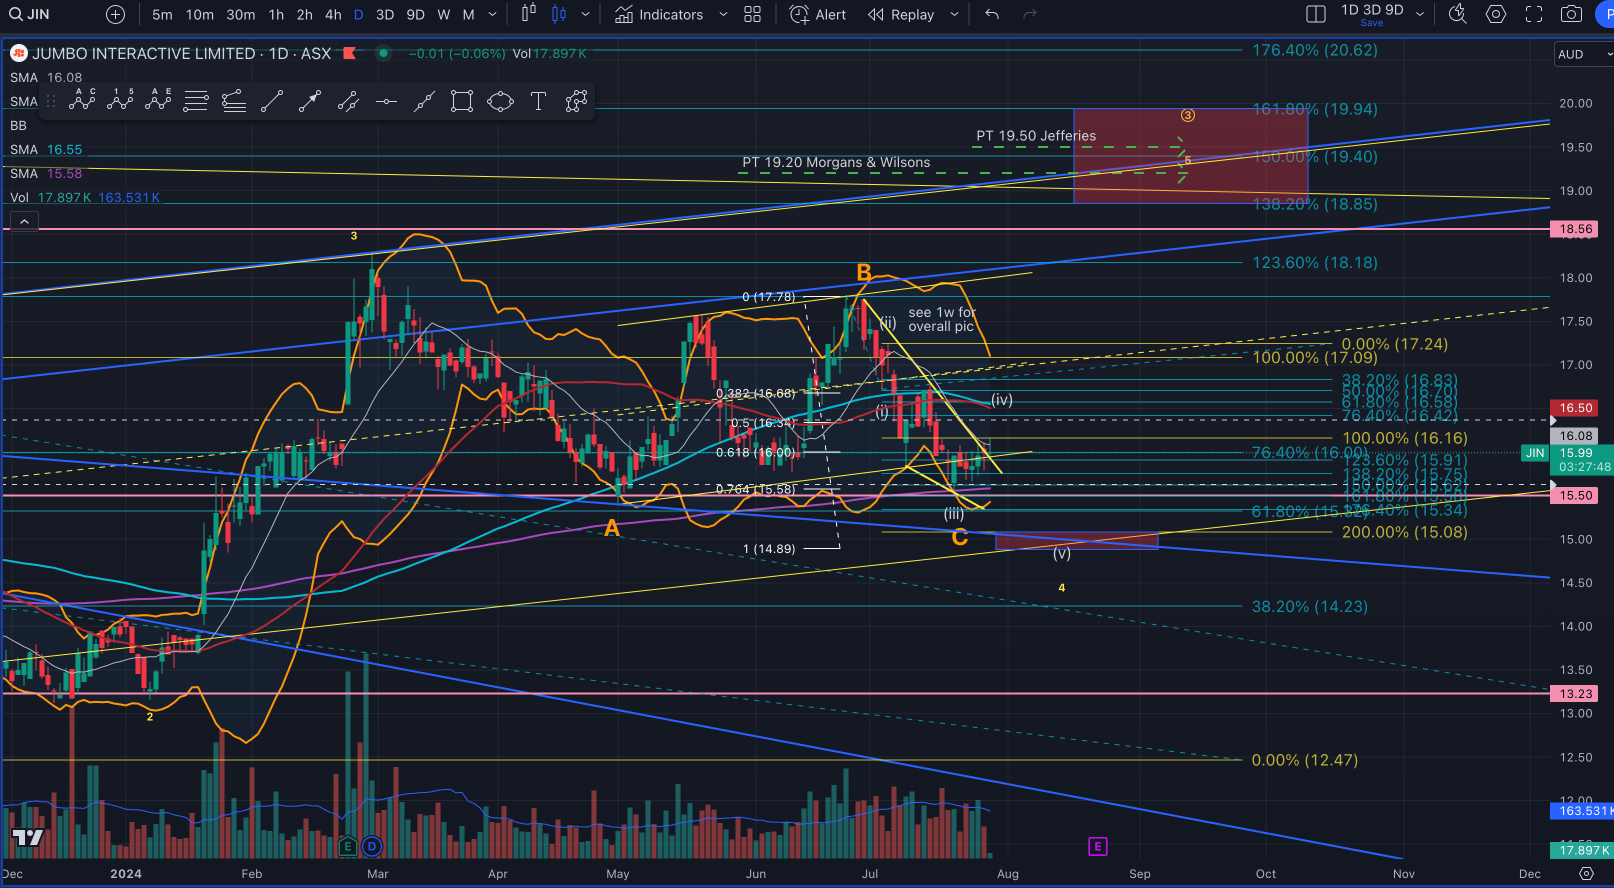Click the TradingView logo
Screen dimensions: 1614x888
(28, 838)
